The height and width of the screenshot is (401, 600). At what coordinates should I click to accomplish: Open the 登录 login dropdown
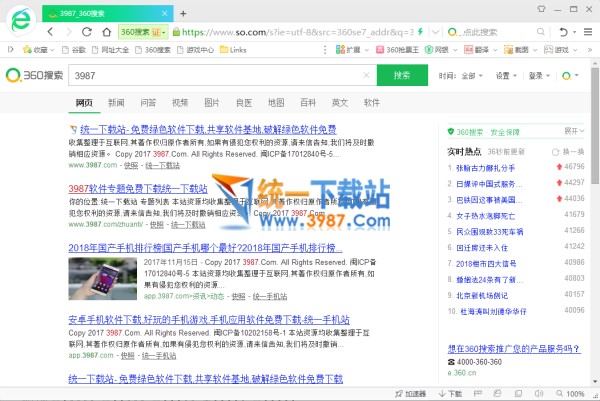click(x=539, y=76)
